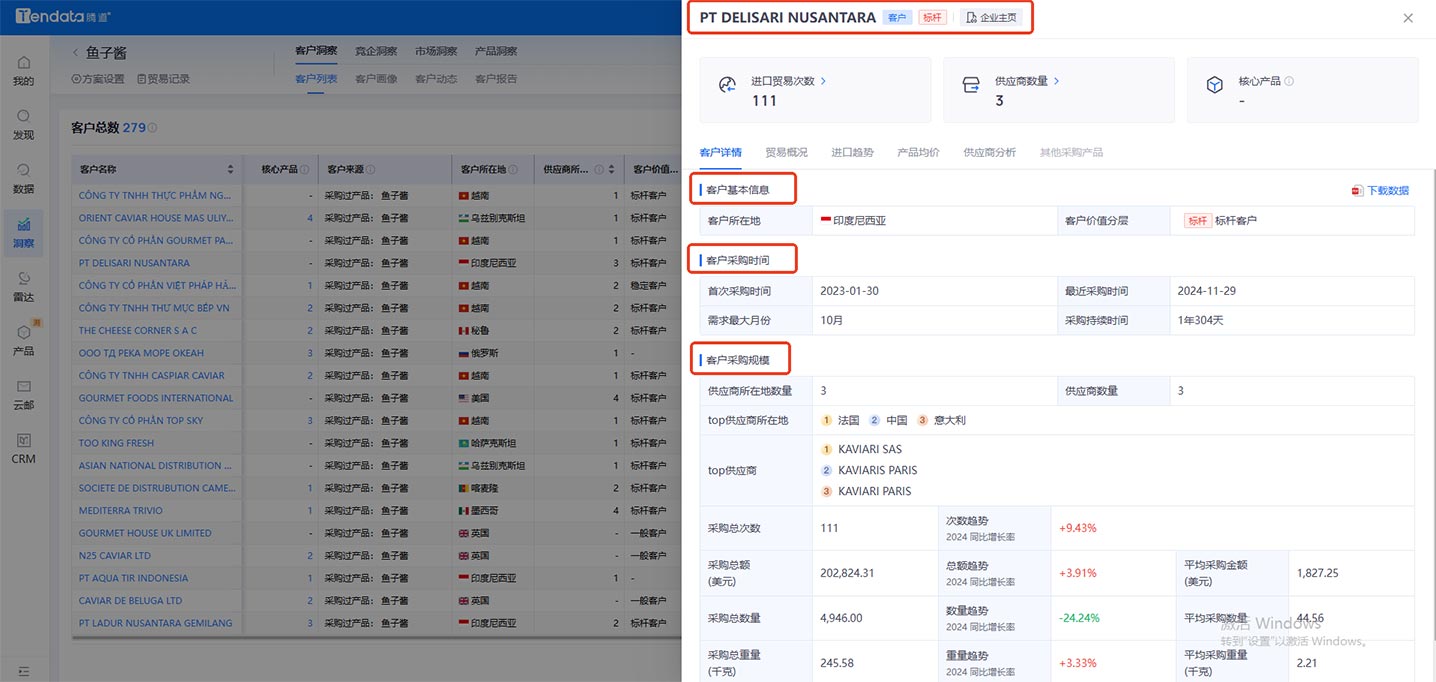Click the 进口贸易次数 card icon
1436x682 pixels.
tap(727, 86)
